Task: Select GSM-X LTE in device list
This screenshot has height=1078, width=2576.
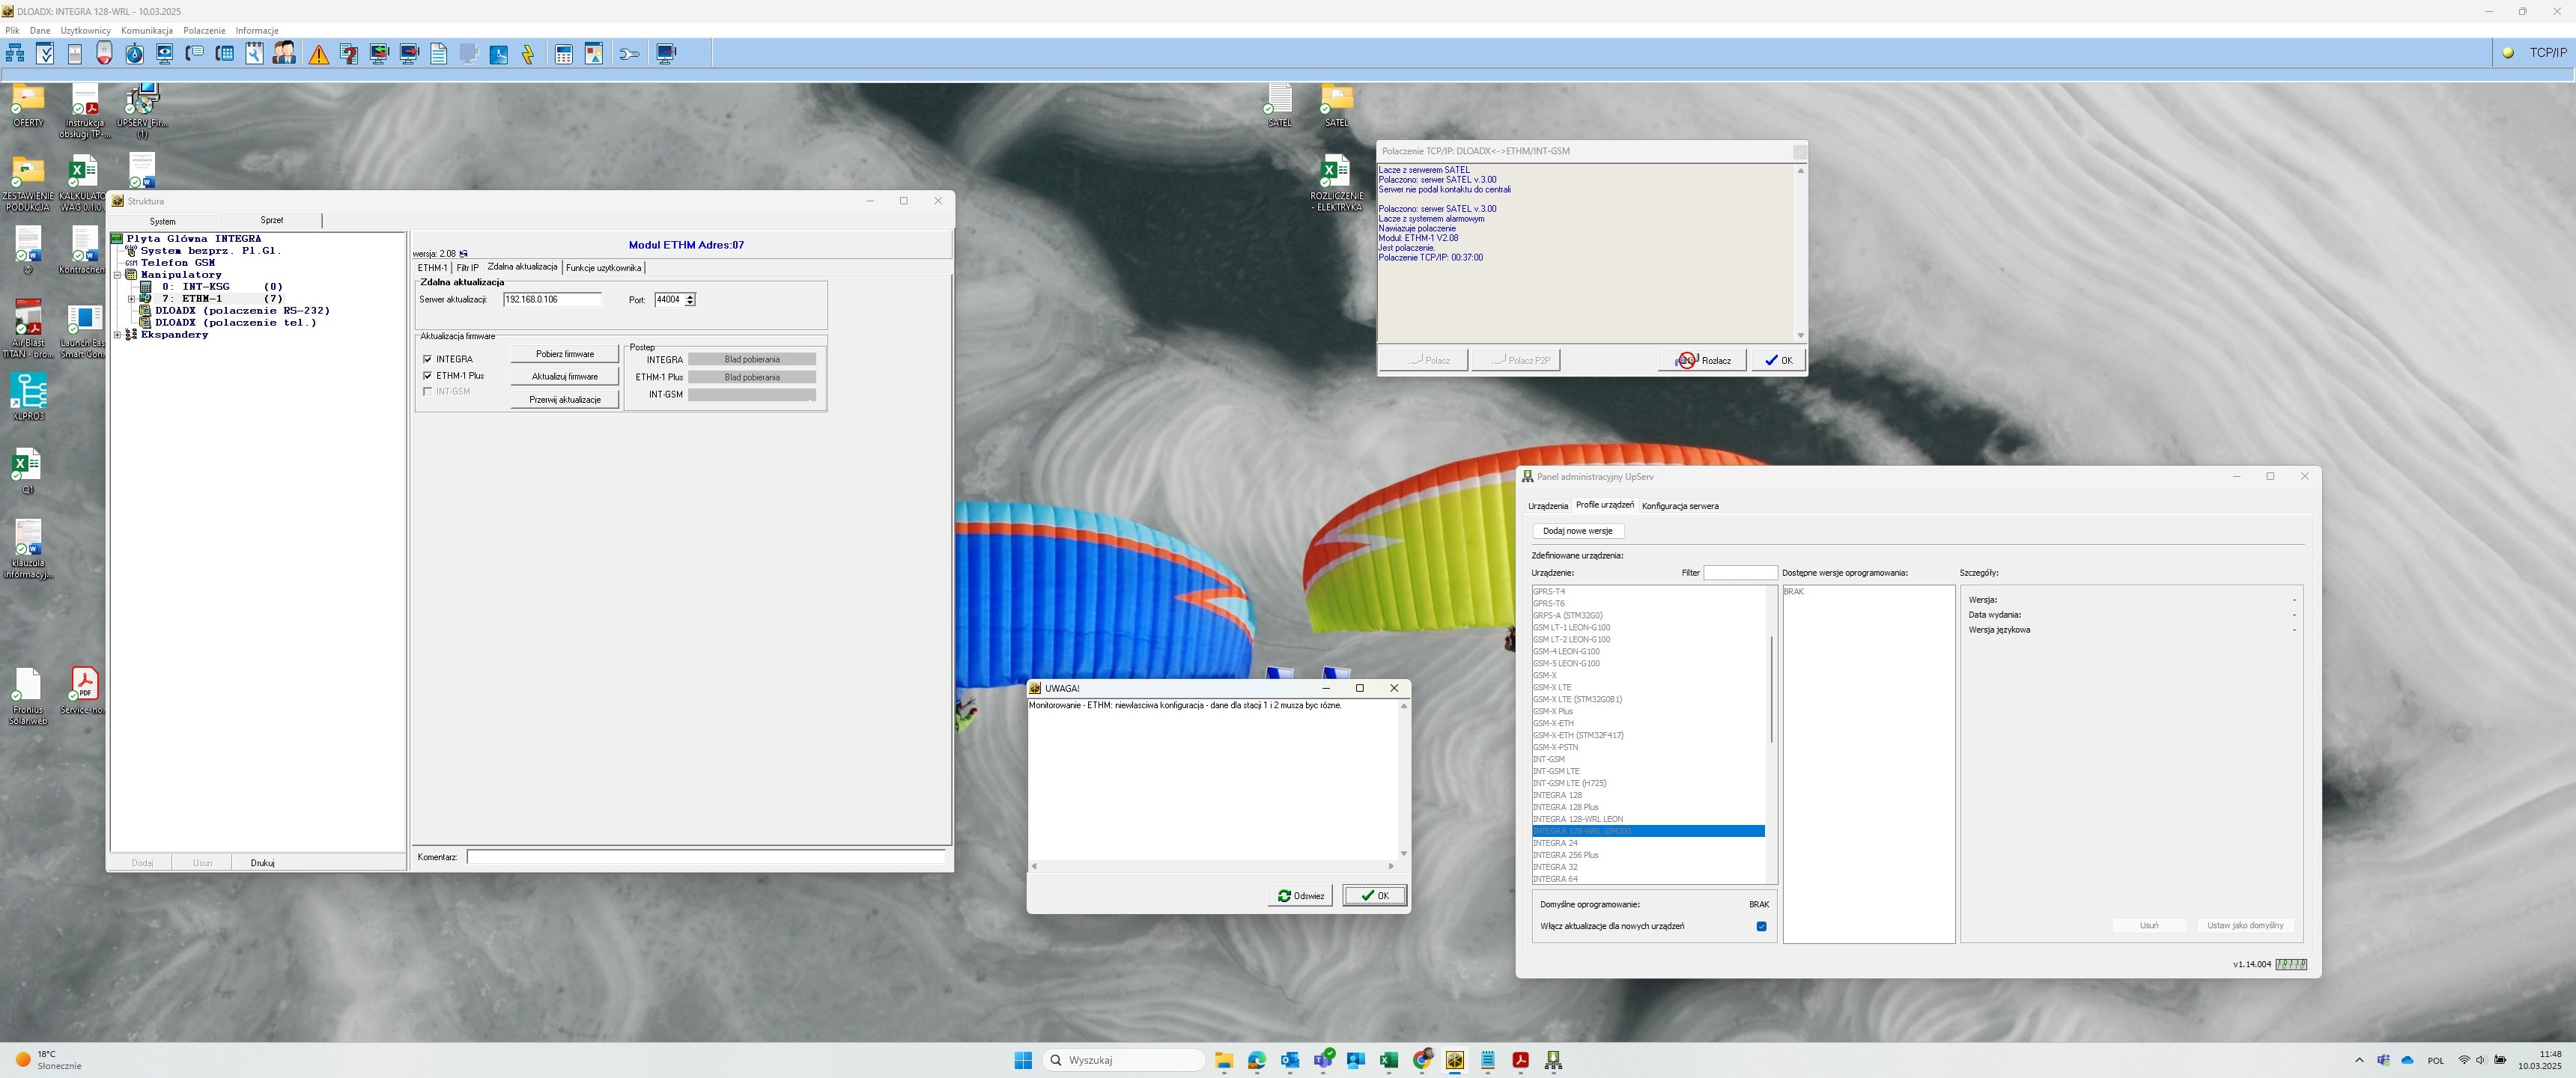Action: coord(1648,687)
